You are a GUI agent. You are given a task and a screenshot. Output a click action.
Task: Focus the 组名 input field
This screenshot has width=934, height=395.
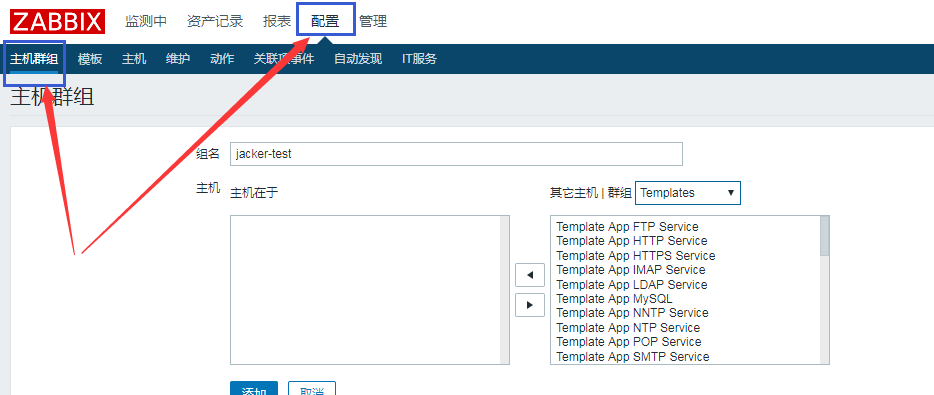point(456,154)
